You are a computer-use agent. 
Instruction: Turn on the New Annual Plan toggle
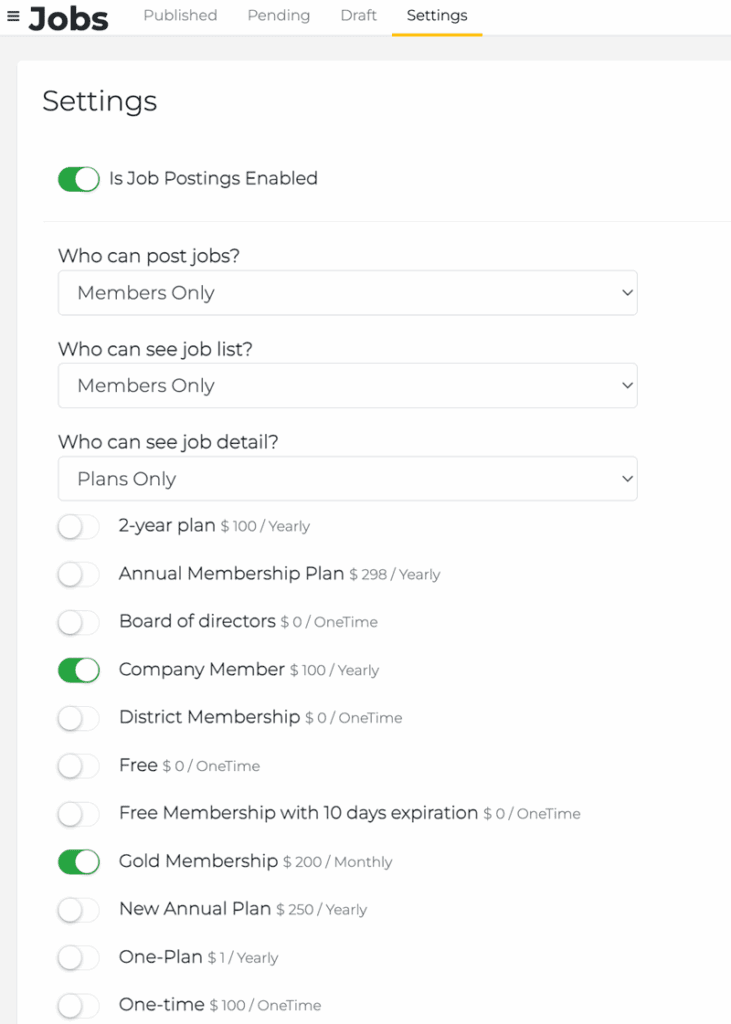click(x=79, y=910)
